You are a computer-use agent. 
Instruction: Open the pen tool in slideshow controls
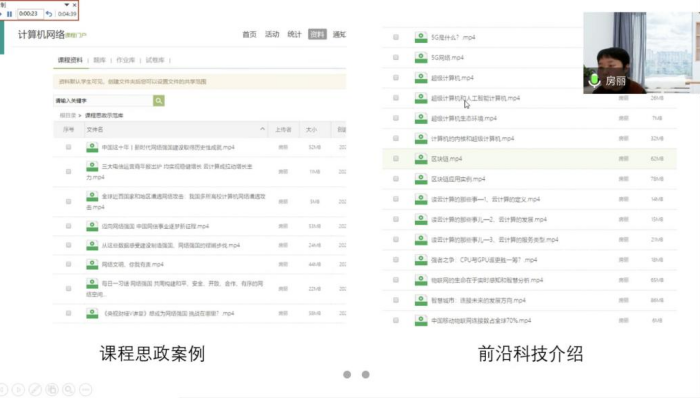click(x=35, y=390)
